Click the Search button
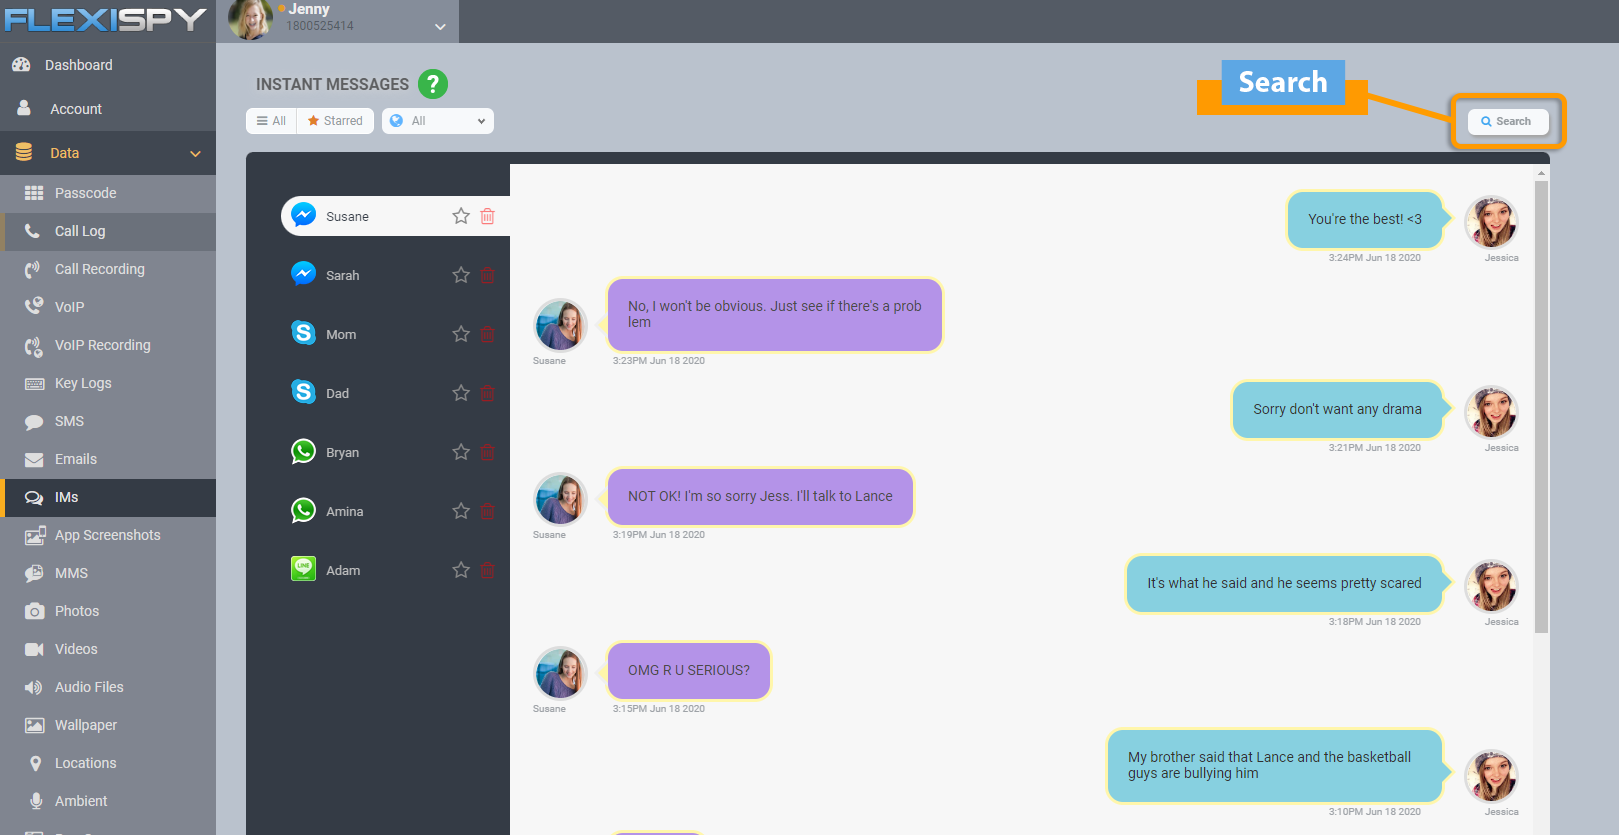Image resolution: width=1619 pixels, height=835 pixels. click(x=1507, y=121)
